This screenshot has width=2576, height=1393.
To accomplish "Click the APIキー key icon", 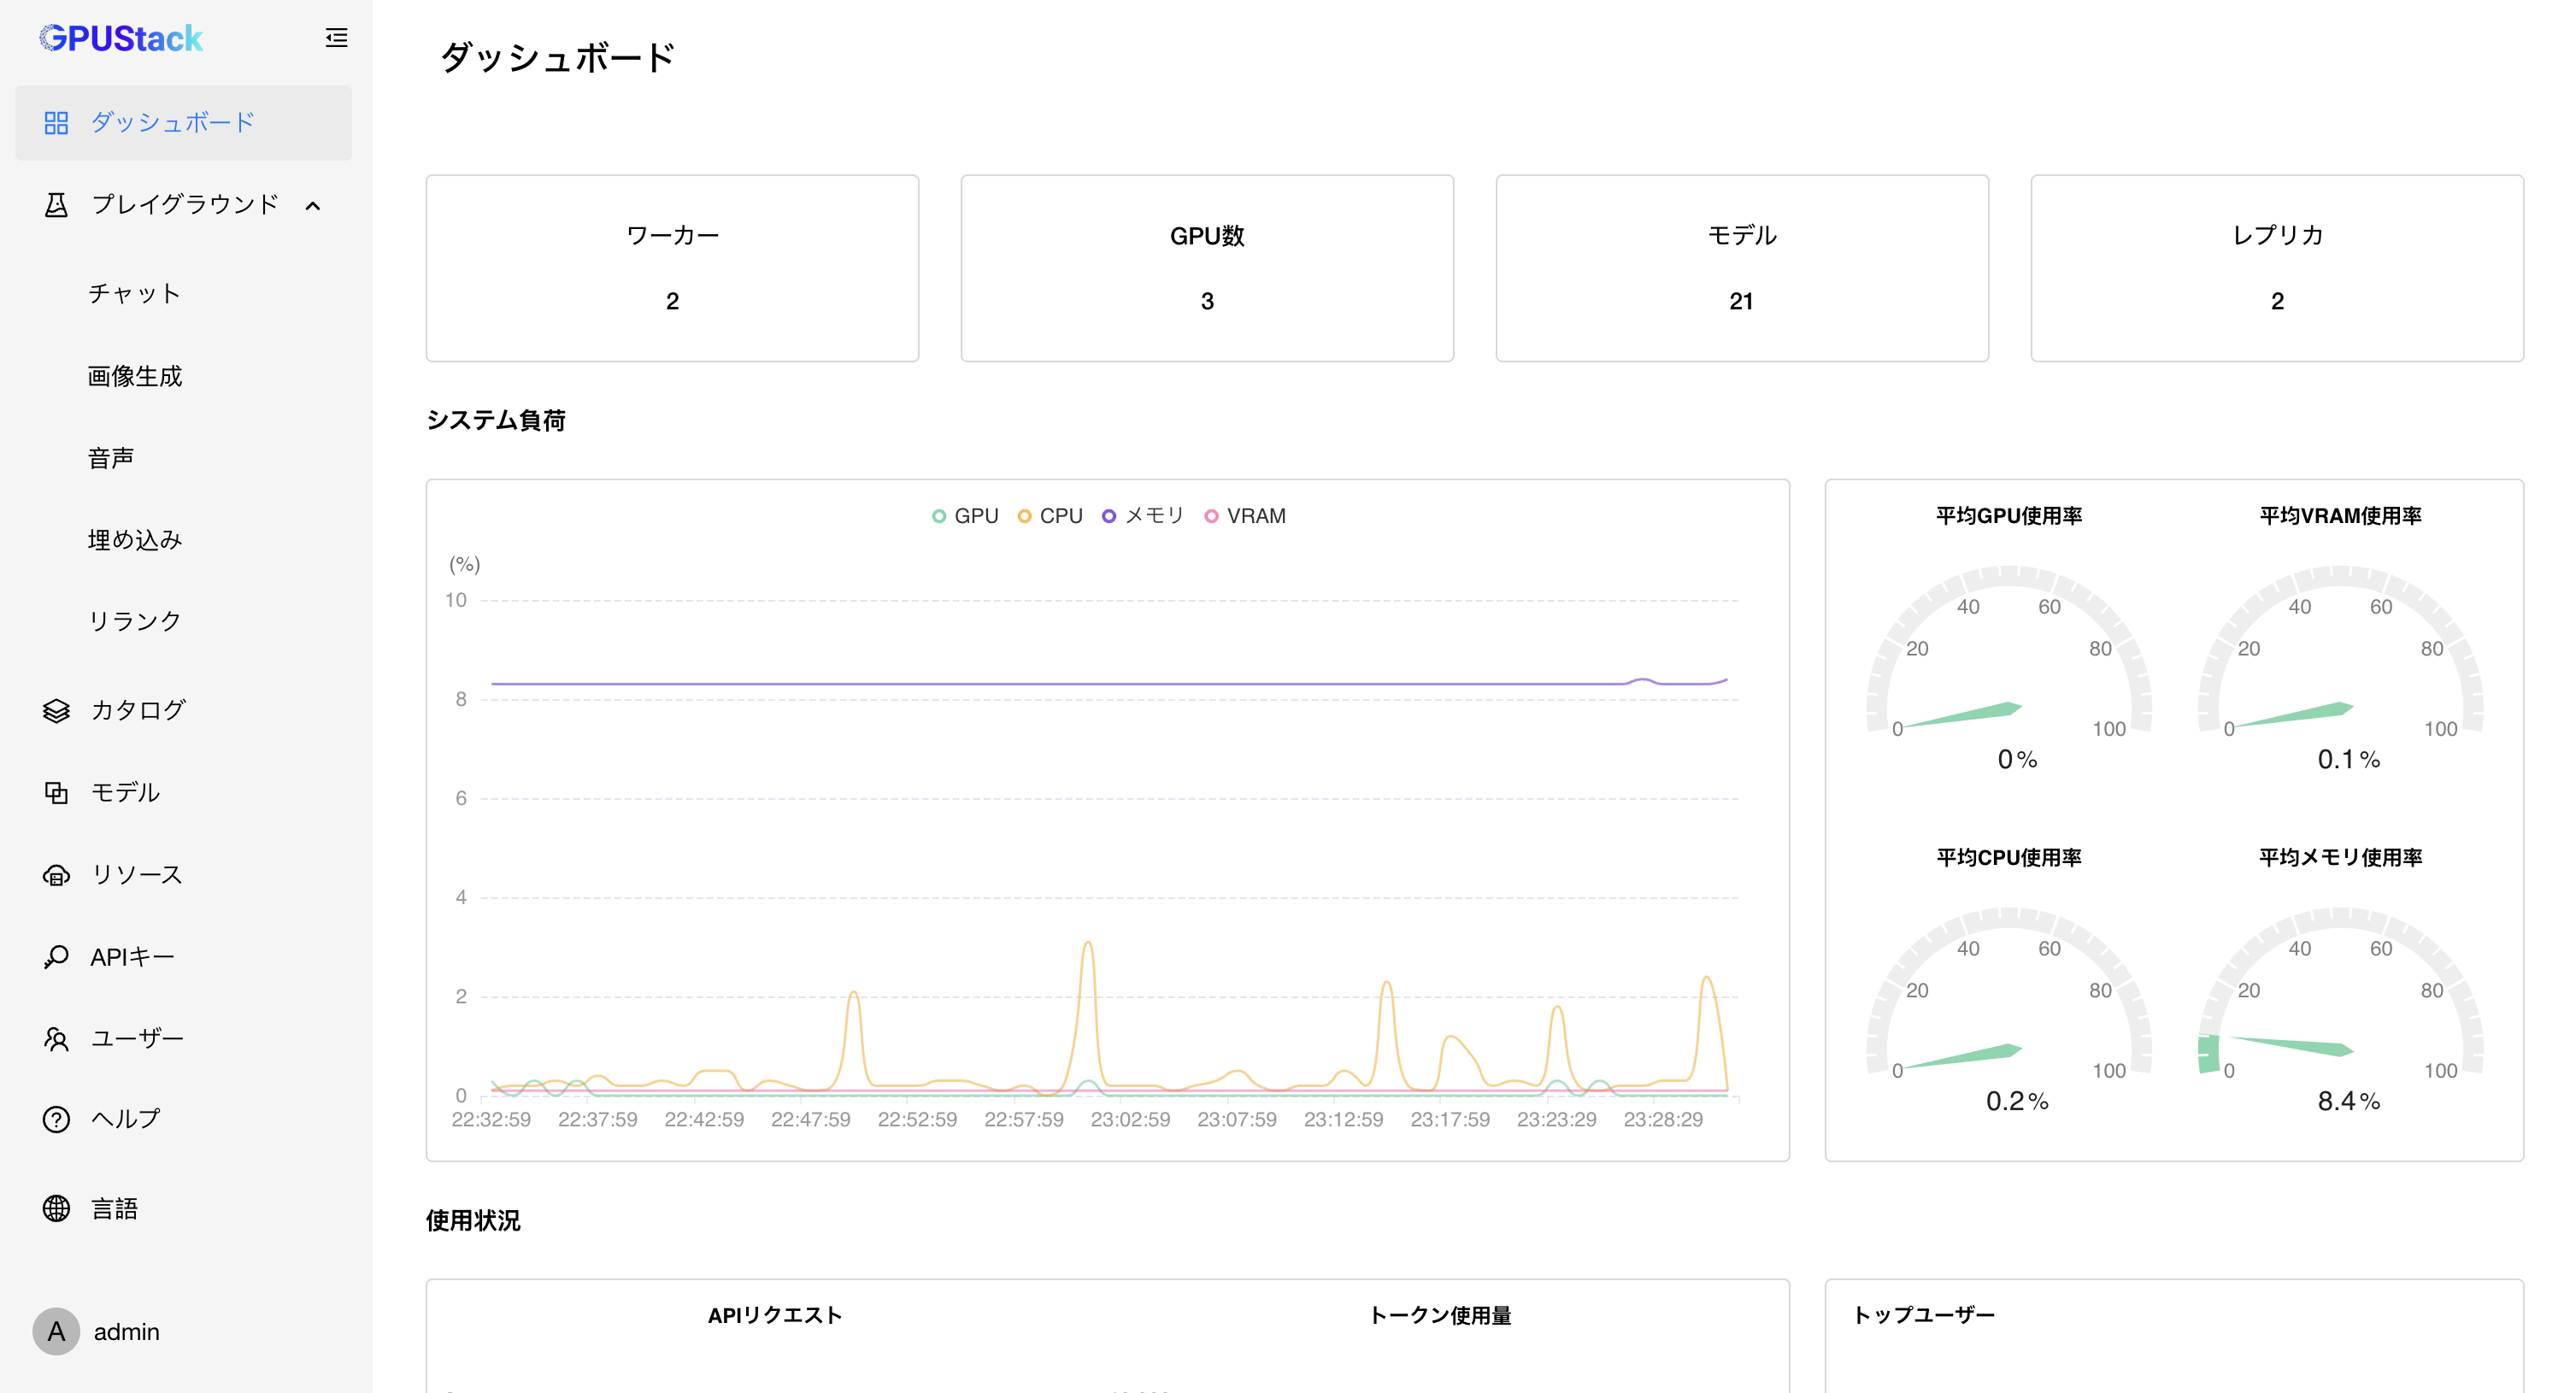I will point(56,957).
